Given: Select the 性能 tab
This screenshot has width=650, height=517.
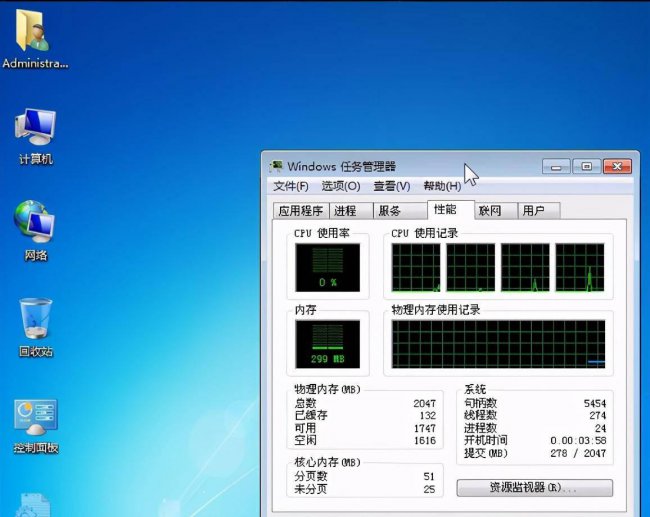Looking at the screenshot, I should click(451, 209).
